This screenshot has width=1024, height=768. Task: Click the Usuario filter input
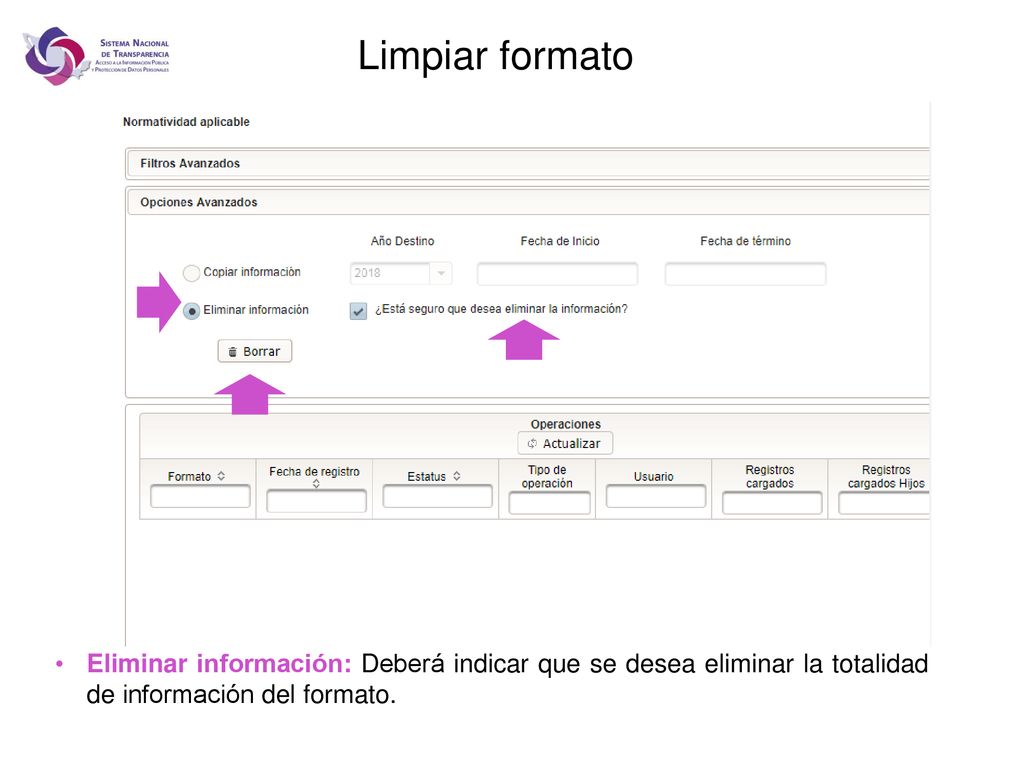point(656,496)
